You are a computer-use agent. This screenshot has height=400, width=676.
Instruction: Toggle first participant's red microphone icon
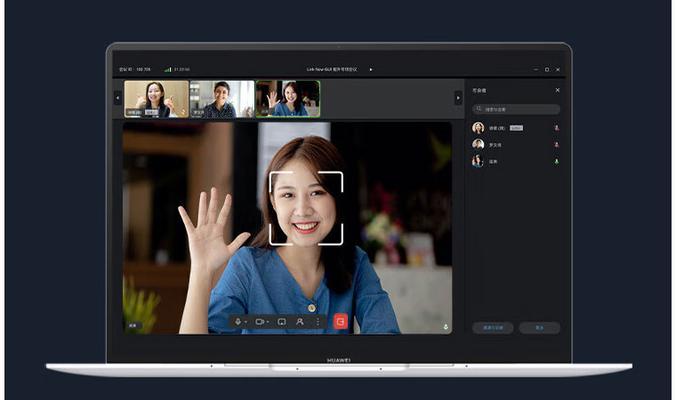coord(557,128)
